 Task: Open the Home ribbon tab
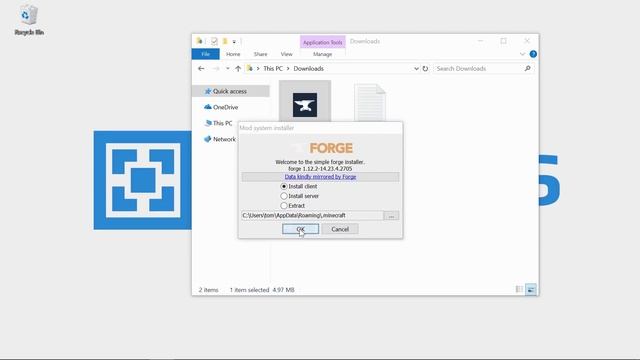click(233, 54)
